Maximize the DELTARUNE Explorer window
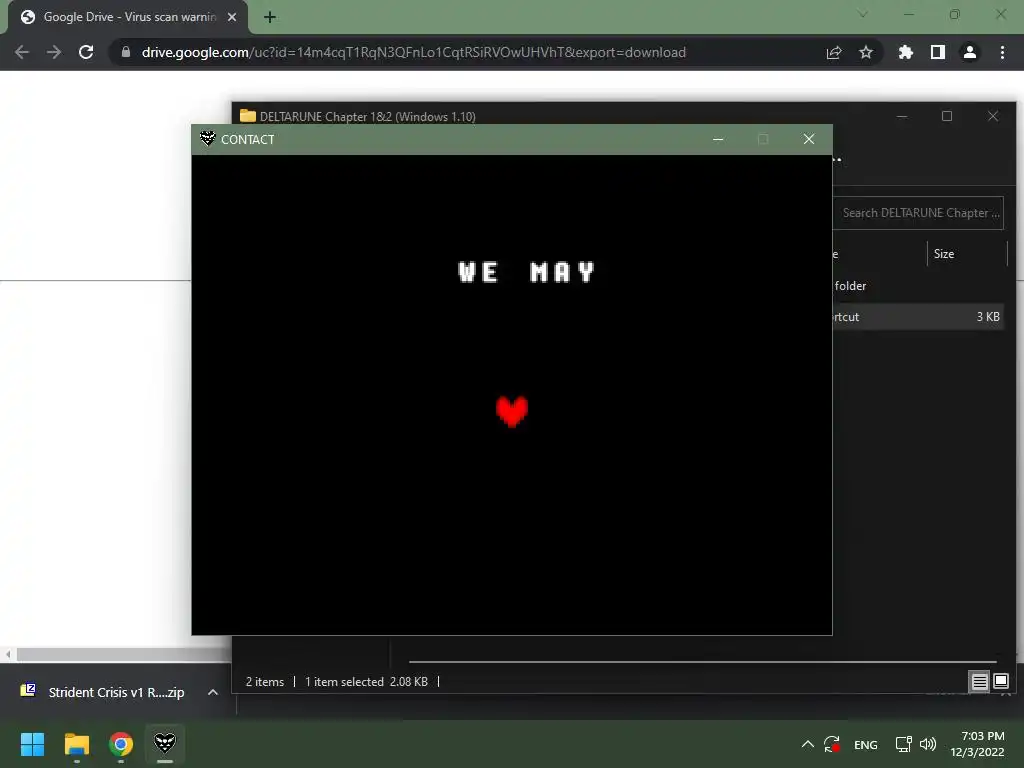This screenshot has height=768, width=1024. [947, 116]
